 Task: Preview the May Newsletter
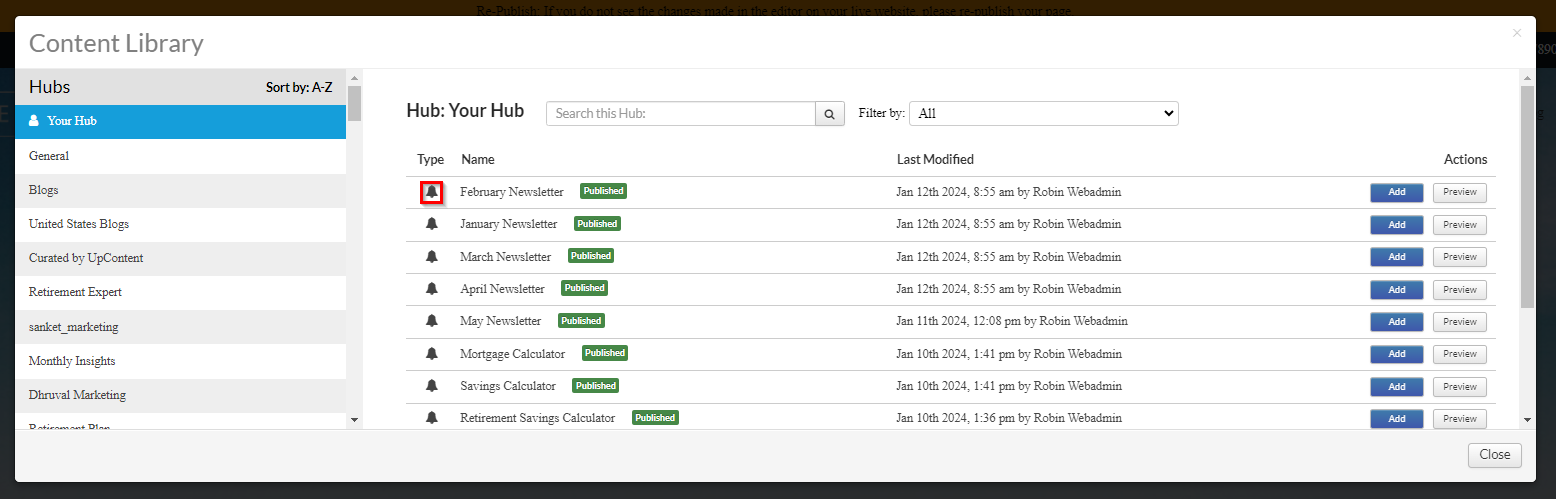point(1459,322)
